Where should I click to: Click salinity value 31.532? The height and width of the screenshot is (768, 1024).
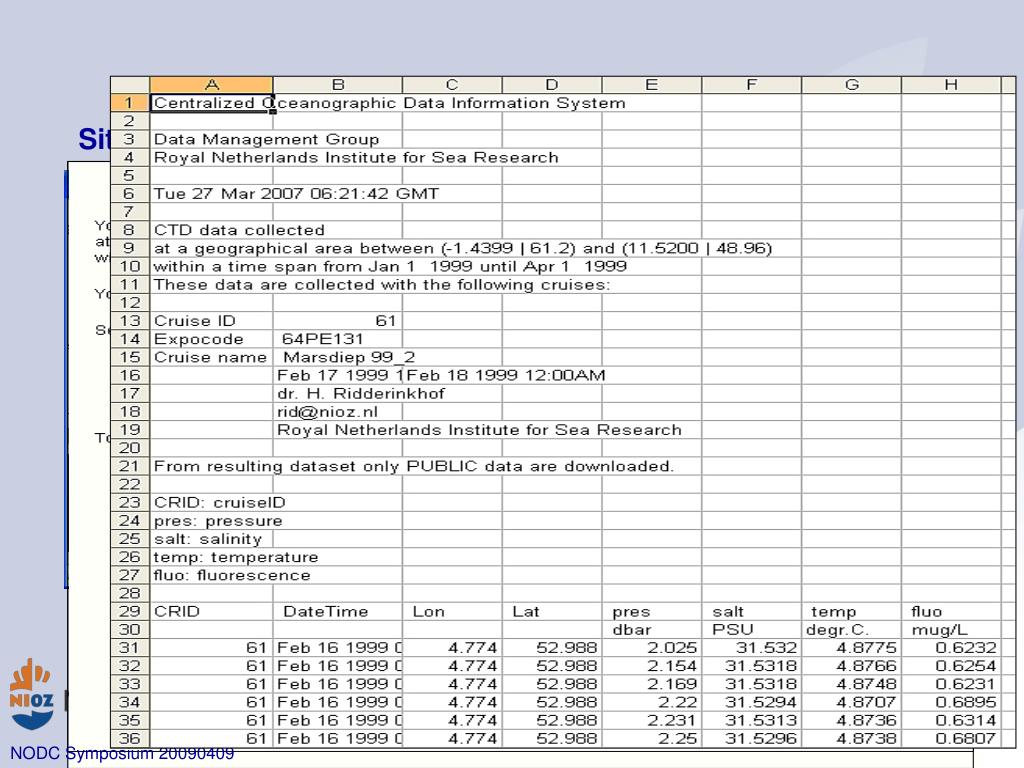tap(767, 648)
